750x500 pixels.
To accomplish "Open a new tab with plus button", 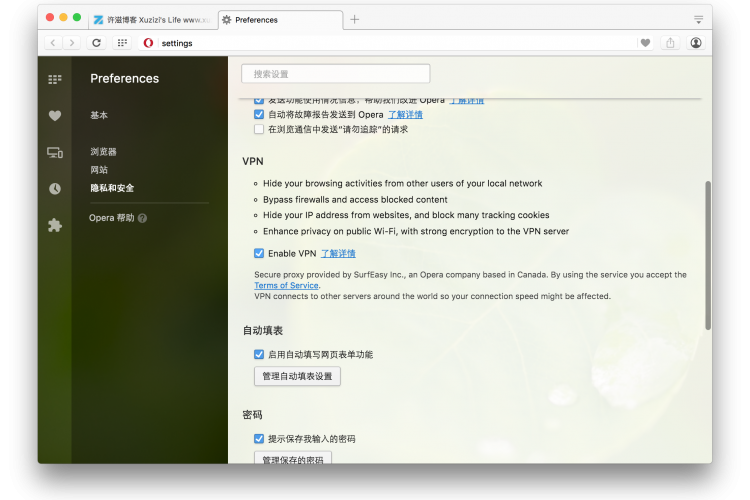I will [354, 20].
